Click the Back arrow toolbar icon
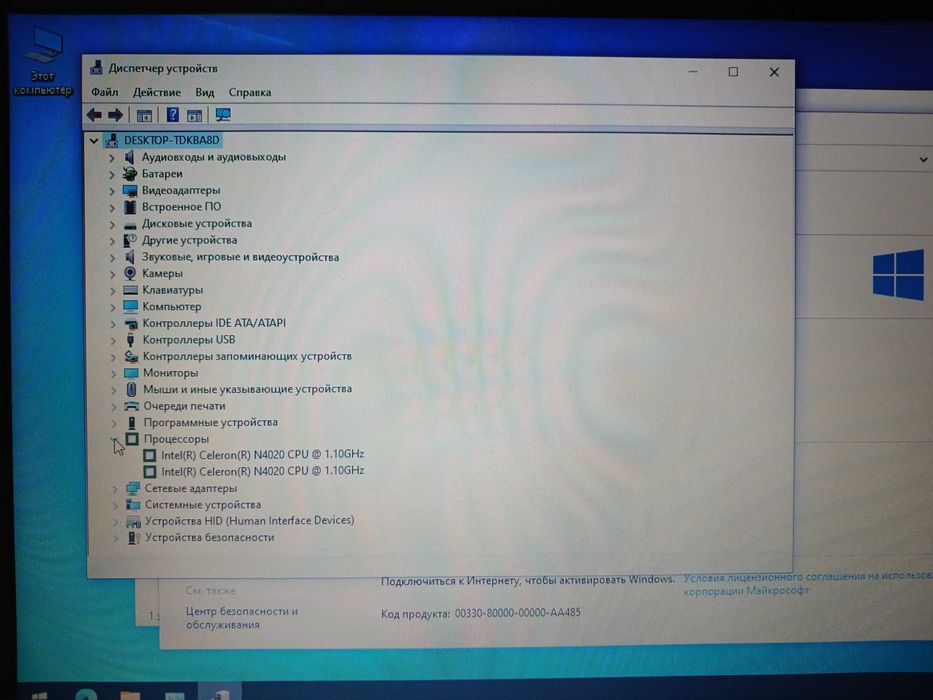 94,115
